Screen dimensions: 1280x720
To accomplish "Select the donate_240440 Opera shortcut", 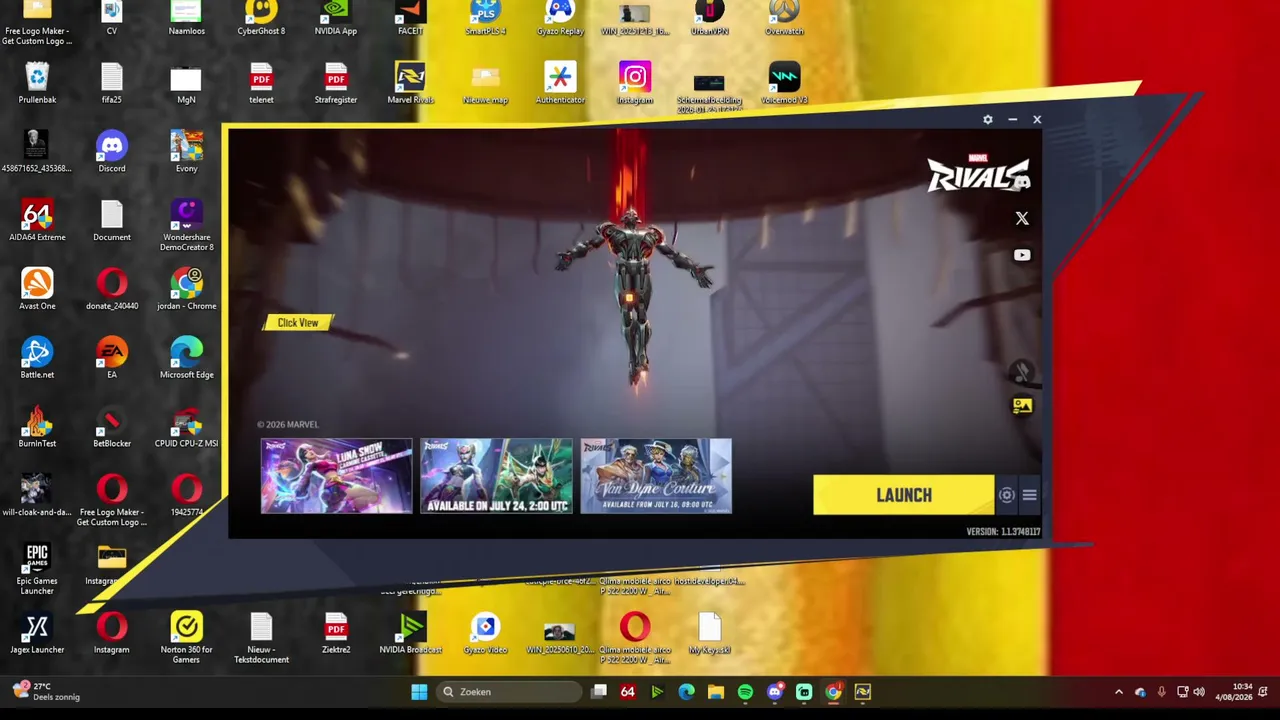I will coord(112,289).
